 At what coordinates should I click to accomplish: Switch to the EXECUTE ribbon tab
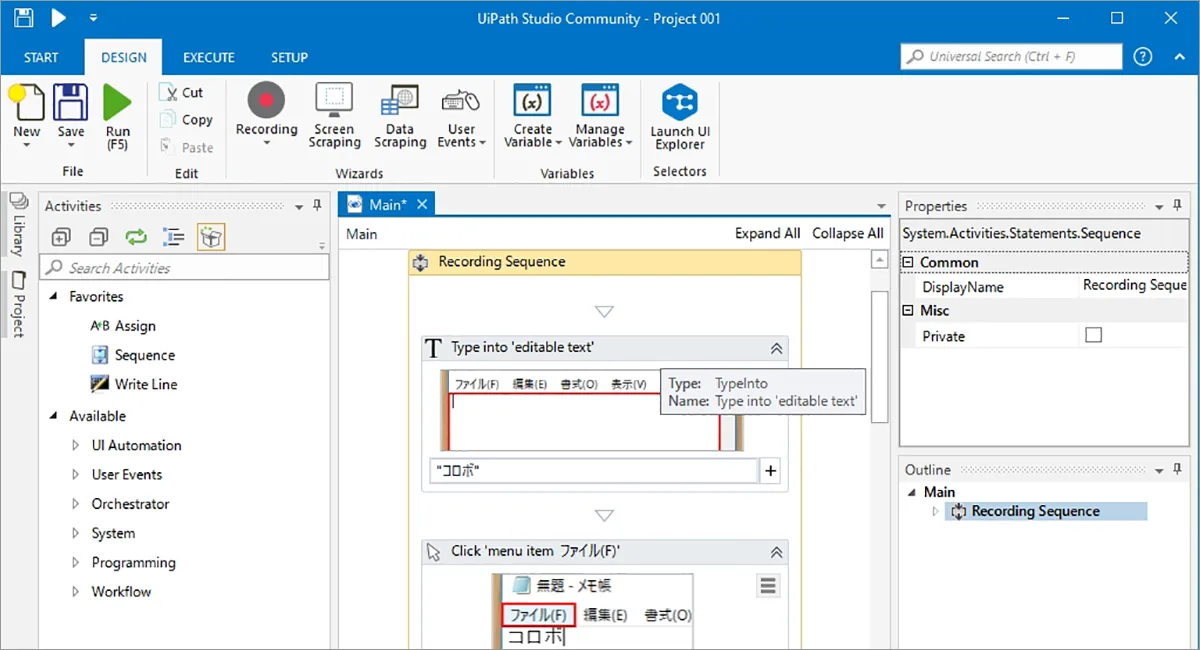point(209,57)
